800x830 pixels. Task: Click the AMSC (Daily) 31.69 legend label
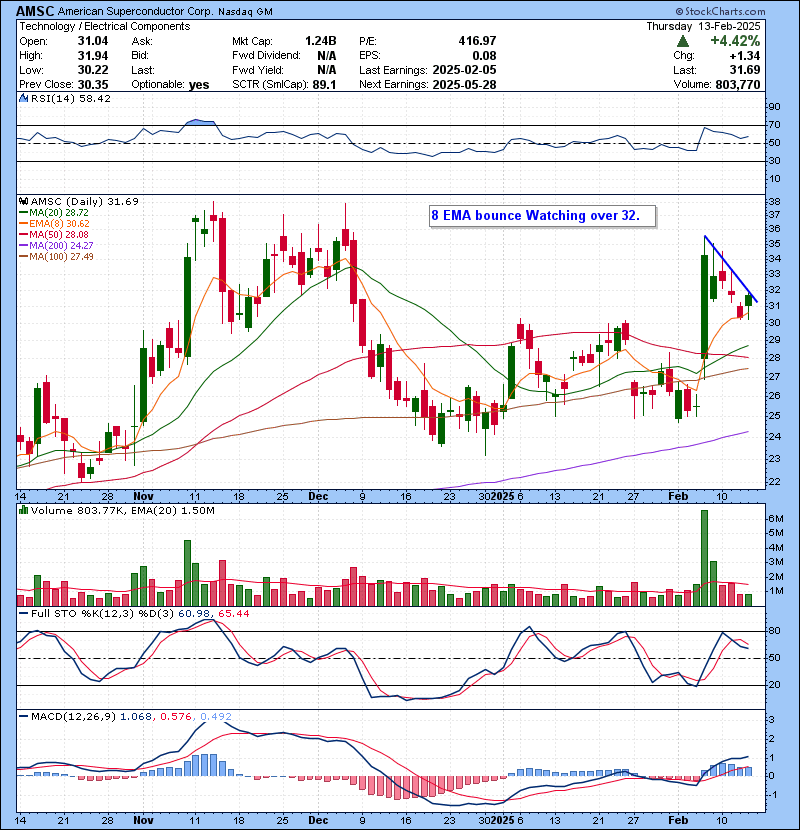click(x=84, y=201)
